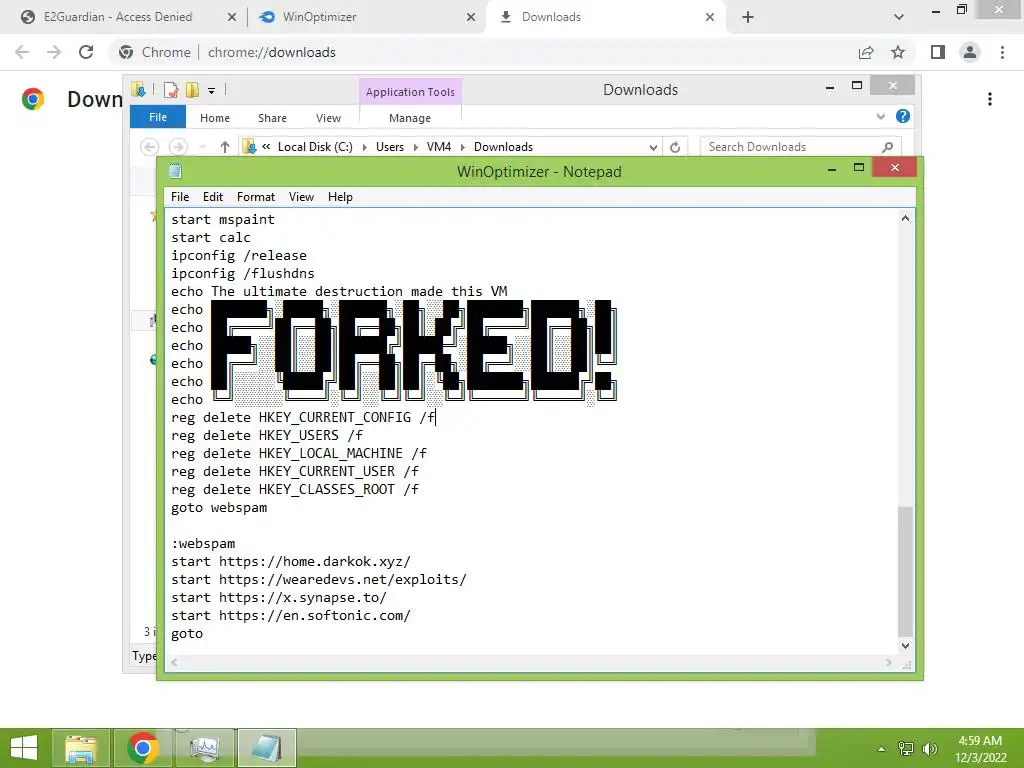Screen dimensions: 1024x768
Task: Expand address path overflow chevron before Local Disk
Action: point(266,147)
